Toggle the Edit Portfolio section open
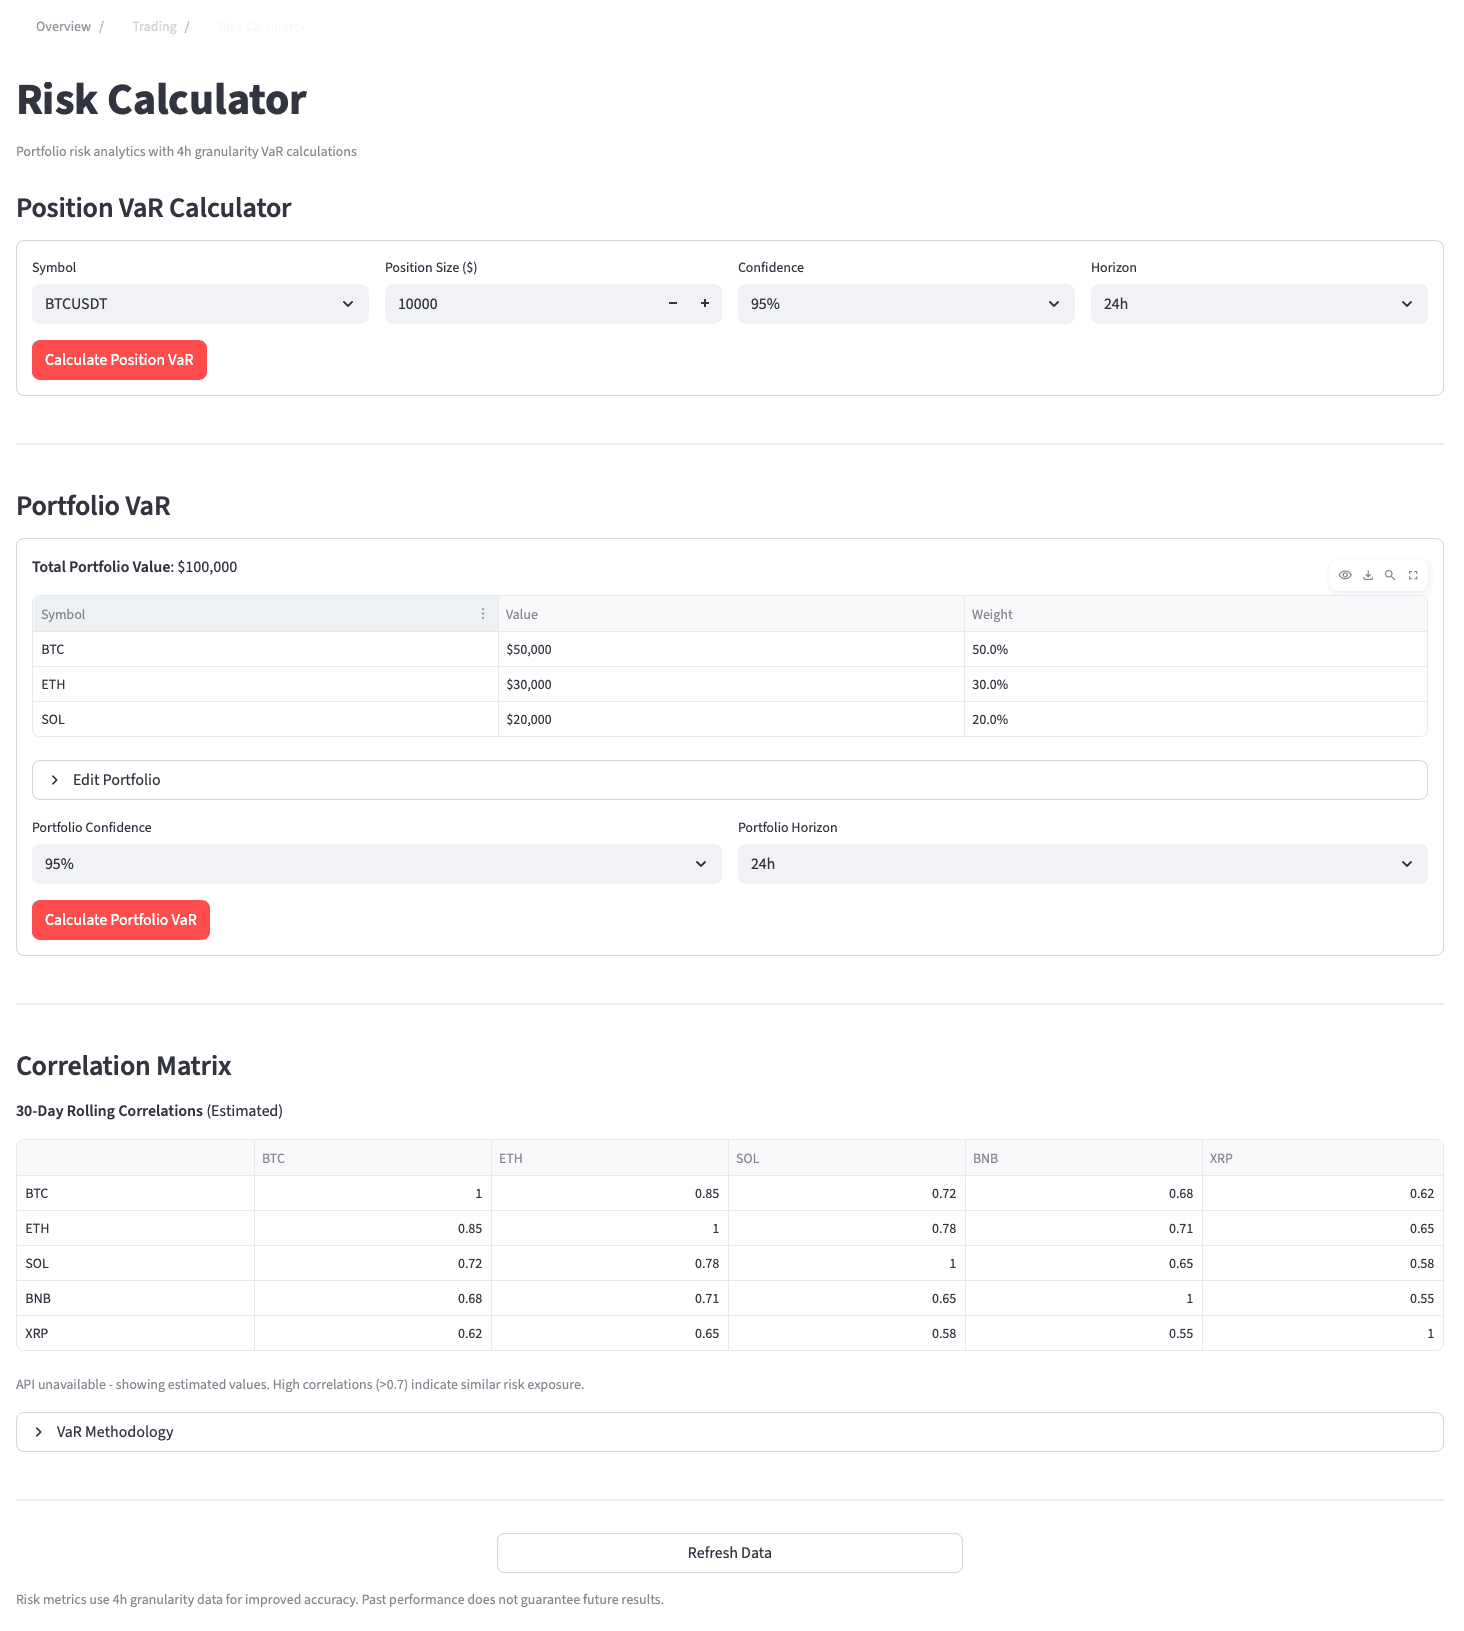This screenshot has width=1464, height=1631. 116,779
